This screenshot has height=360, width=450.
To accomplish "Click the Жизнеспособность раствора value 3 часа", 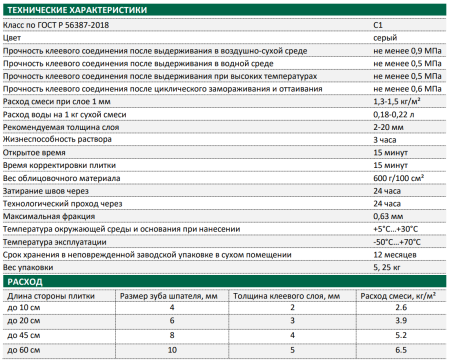I will coord(385,140).
